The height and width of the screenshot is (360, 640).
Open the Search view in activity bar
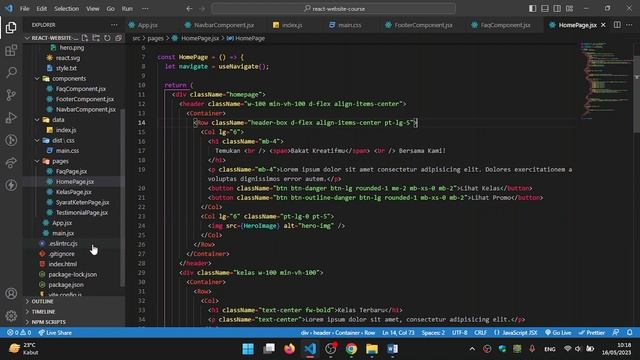coord(11,73)
